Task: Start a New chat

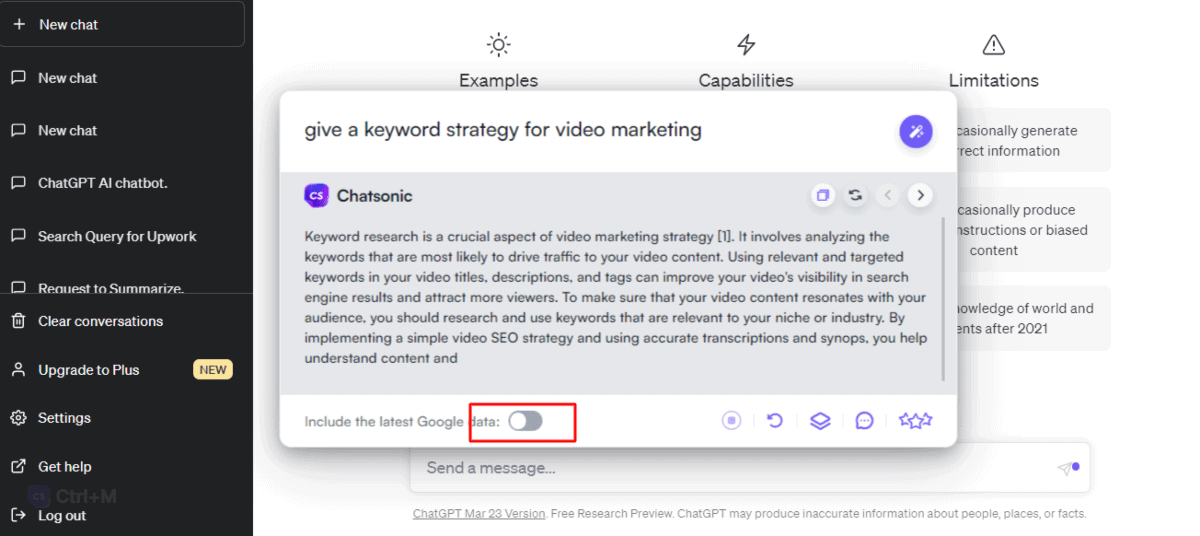Action: tap(122, 24)
